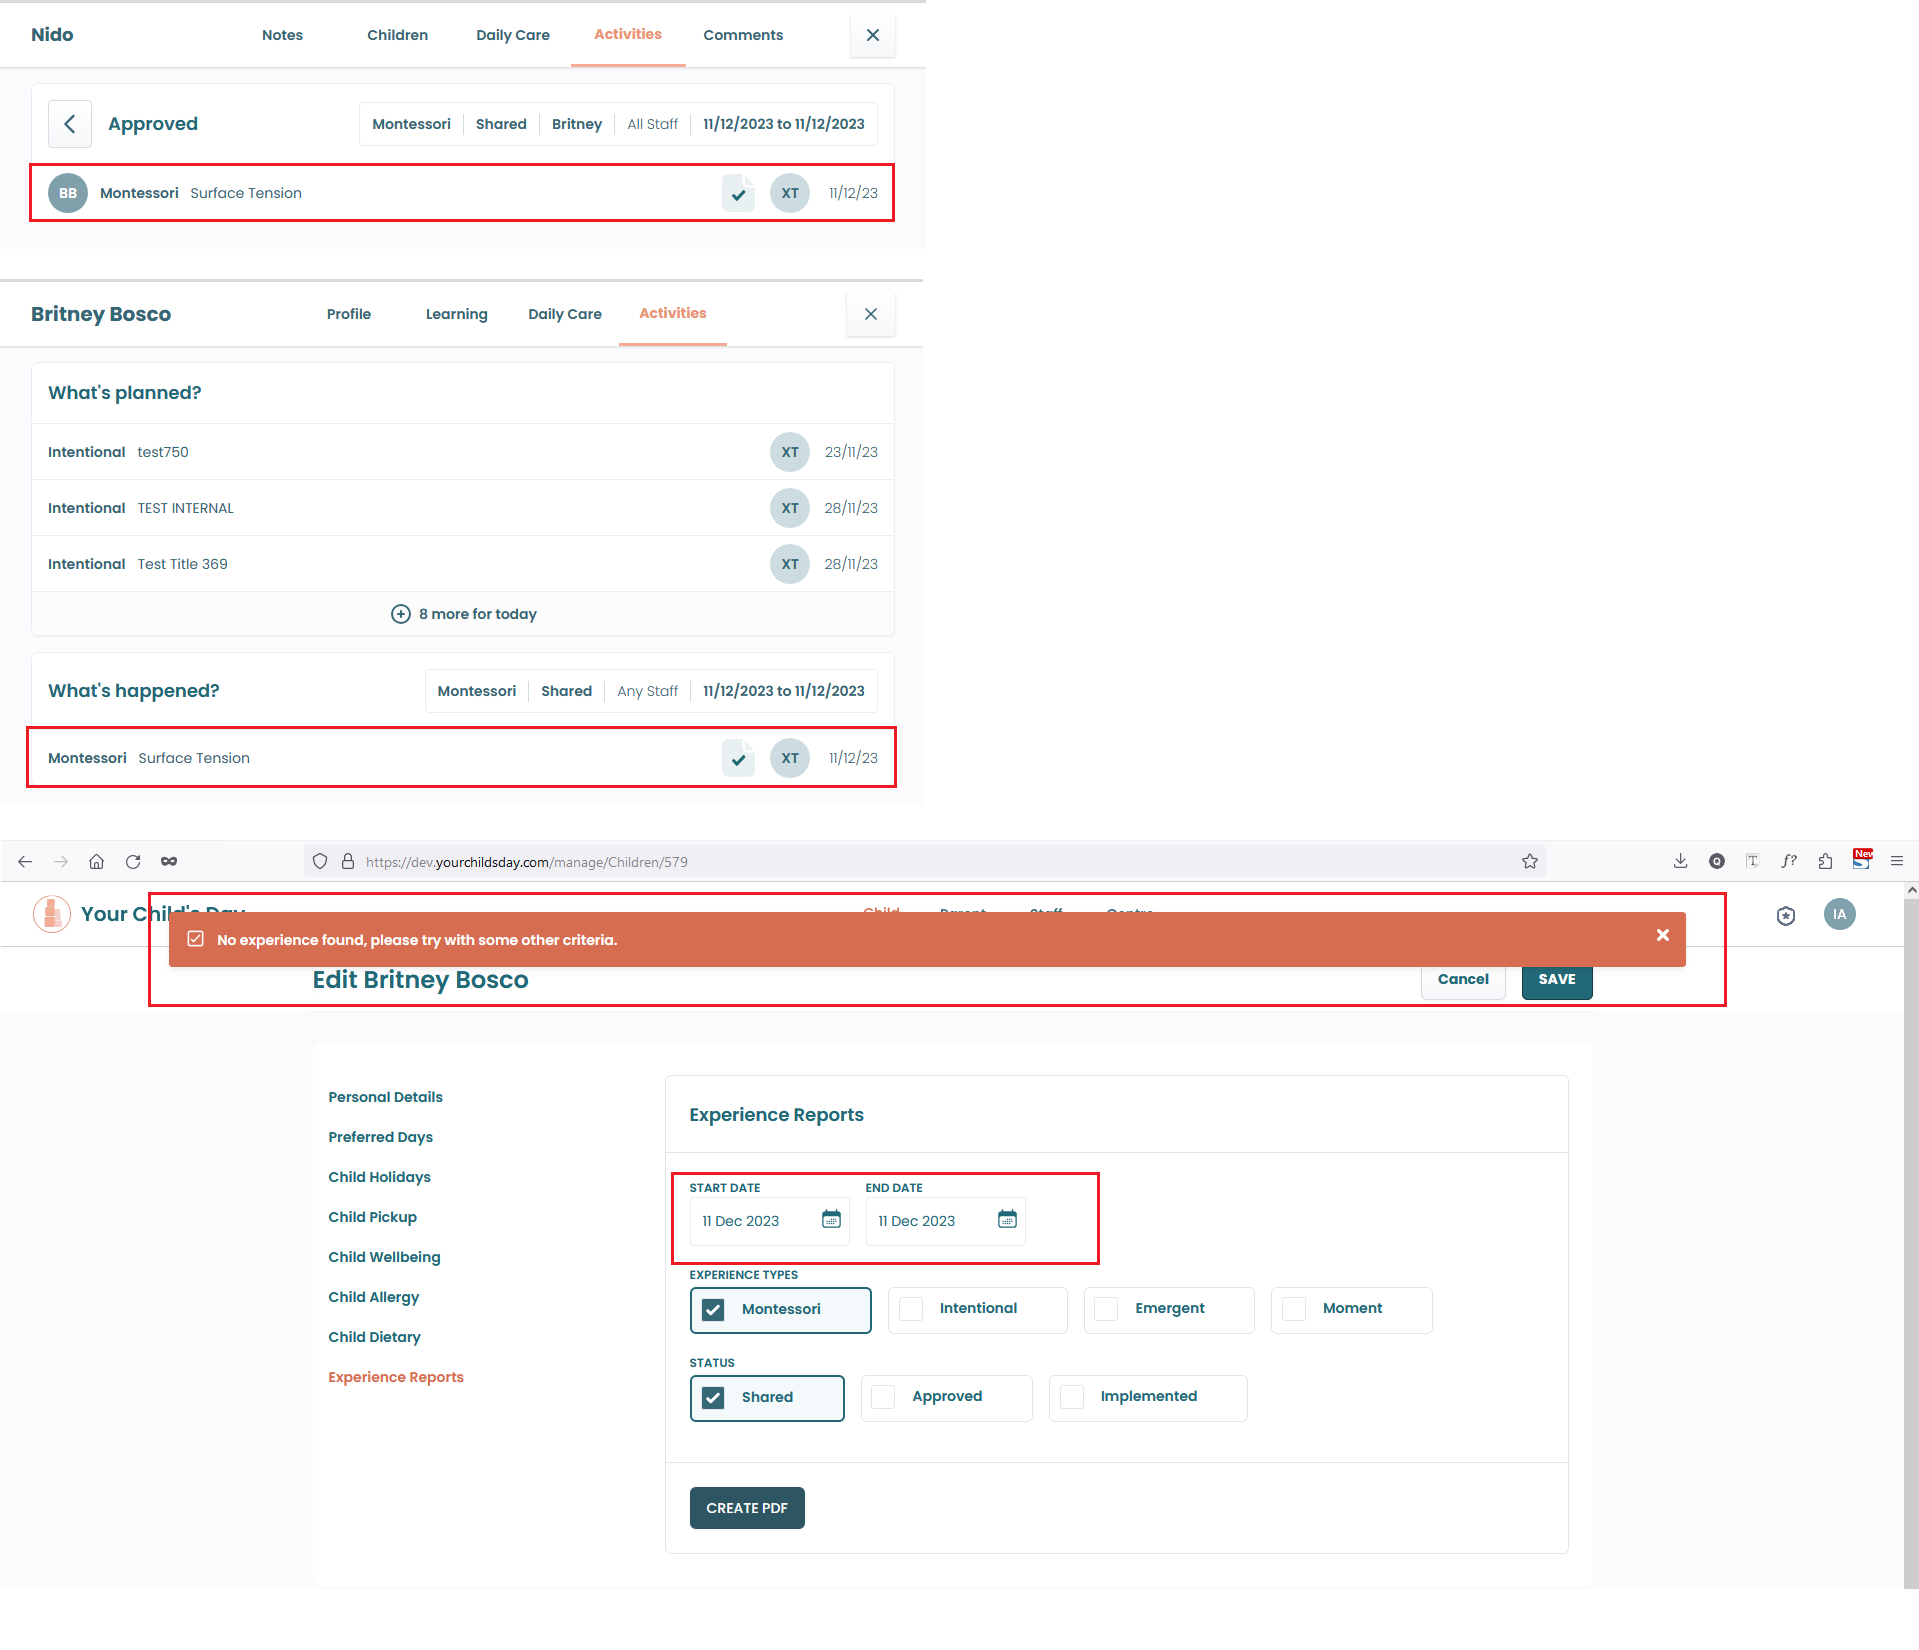Screen dimensions: 1919x1650
Task: Go forward in the browser
Action: (x=61, y=861)
